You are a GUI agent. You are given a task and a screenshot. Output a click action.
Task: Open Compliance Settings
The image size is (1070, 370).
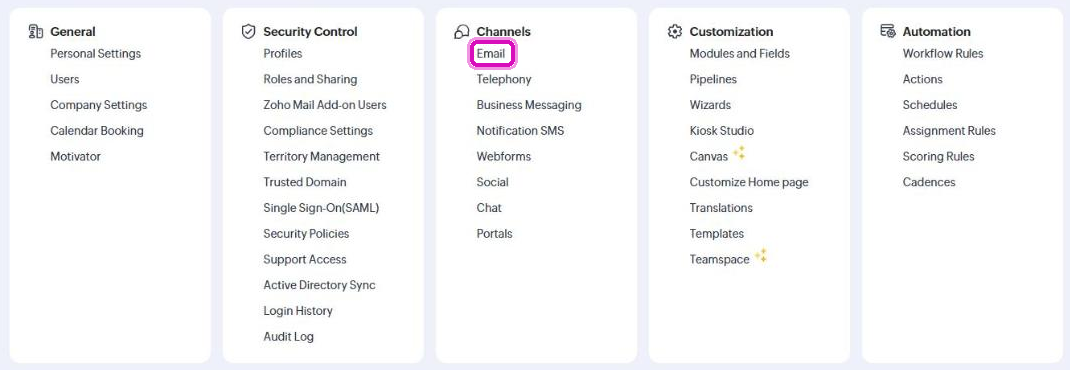click(x=318, y=130)
